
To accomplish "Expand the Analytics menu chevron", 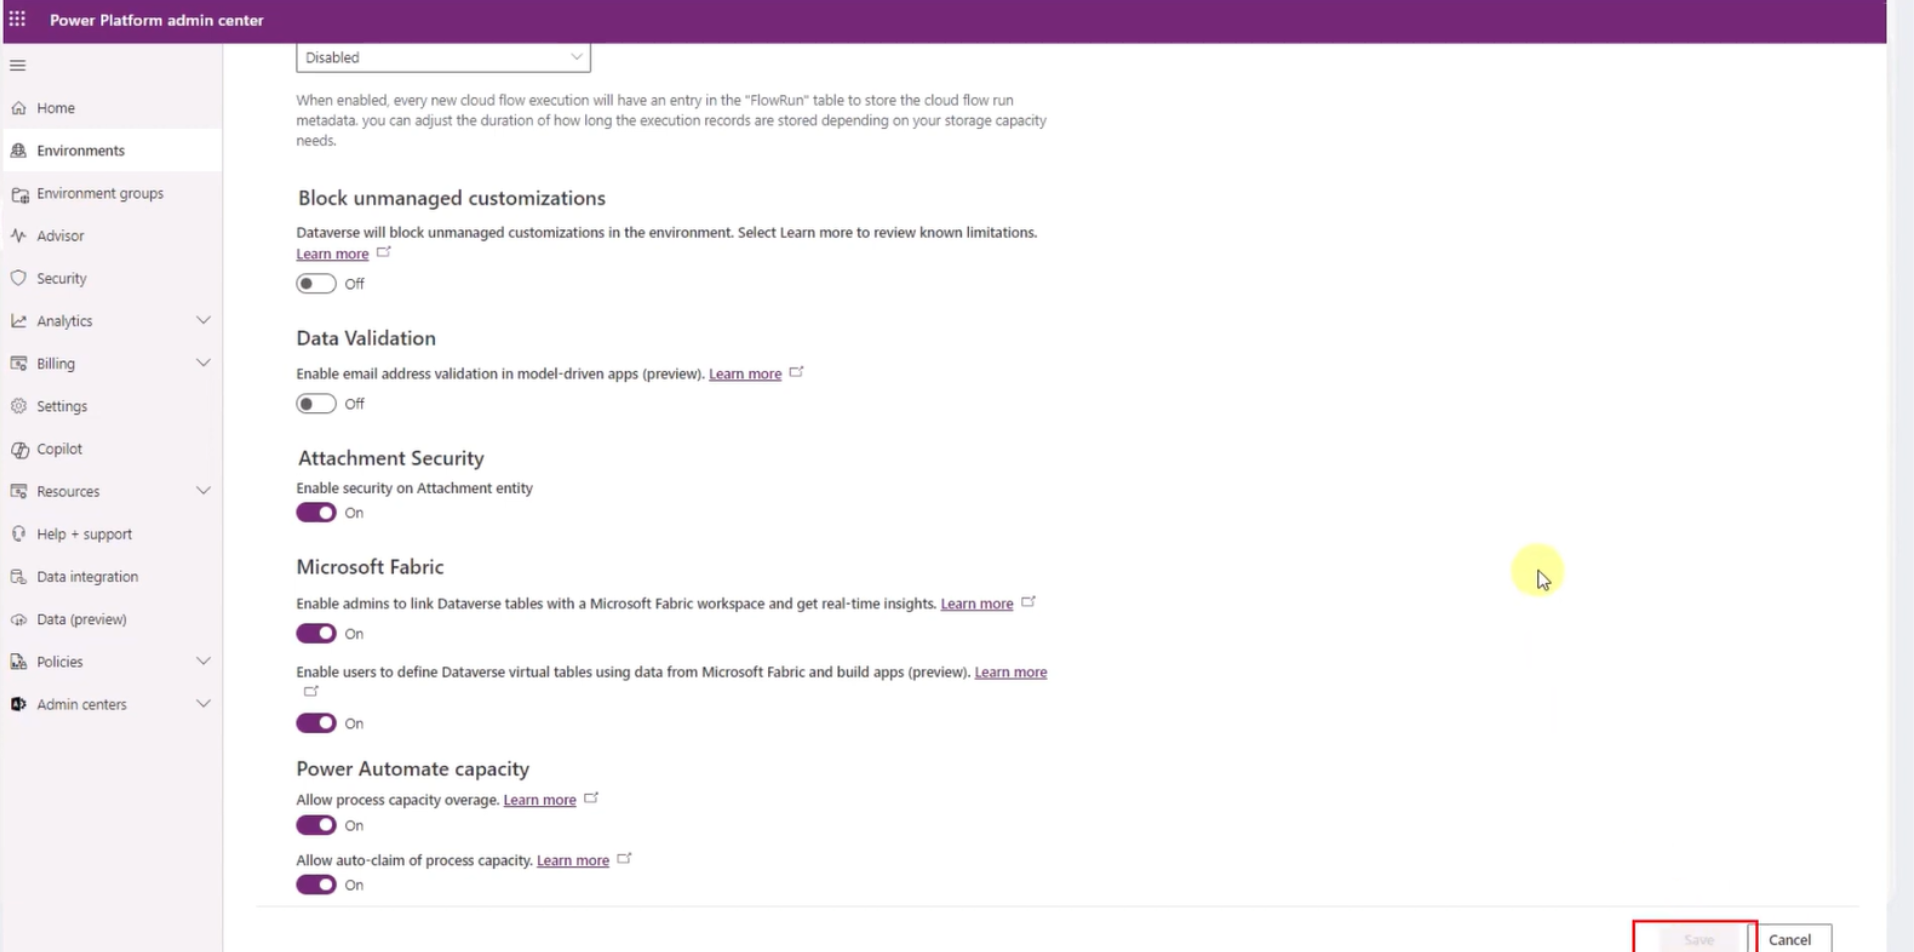I will tap(203, 321).
